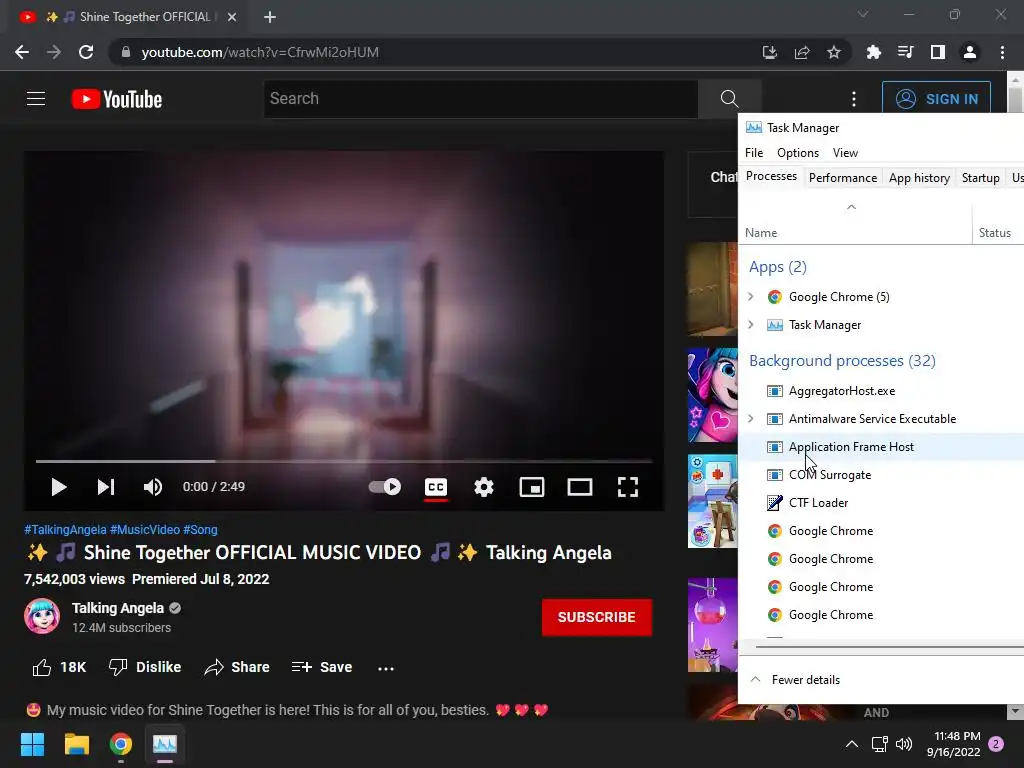Viewport: 1024px width, 768px height.
Task: Open File Explorer from taskbar
Action: point(76,744)
